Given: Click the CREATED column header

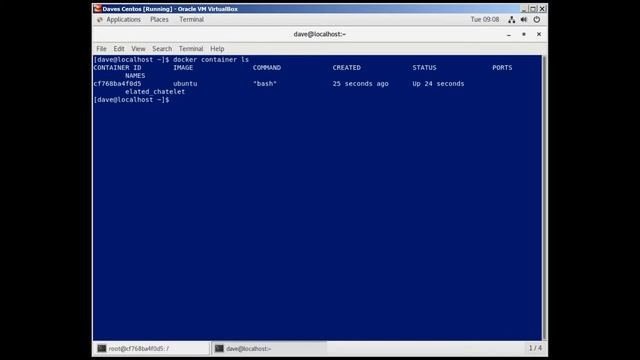Looking at the screenshot, I should click(347, 68).
